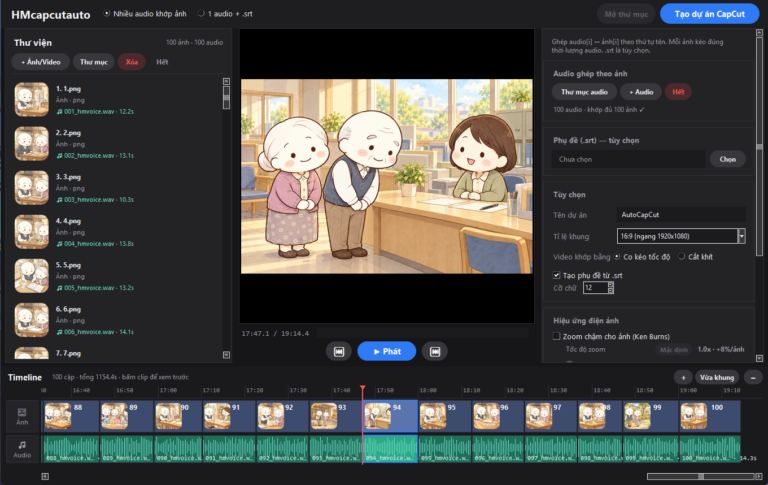
Task: Increase Cỡ chữ with stepper up arrow
Action: tap(610, 285)
